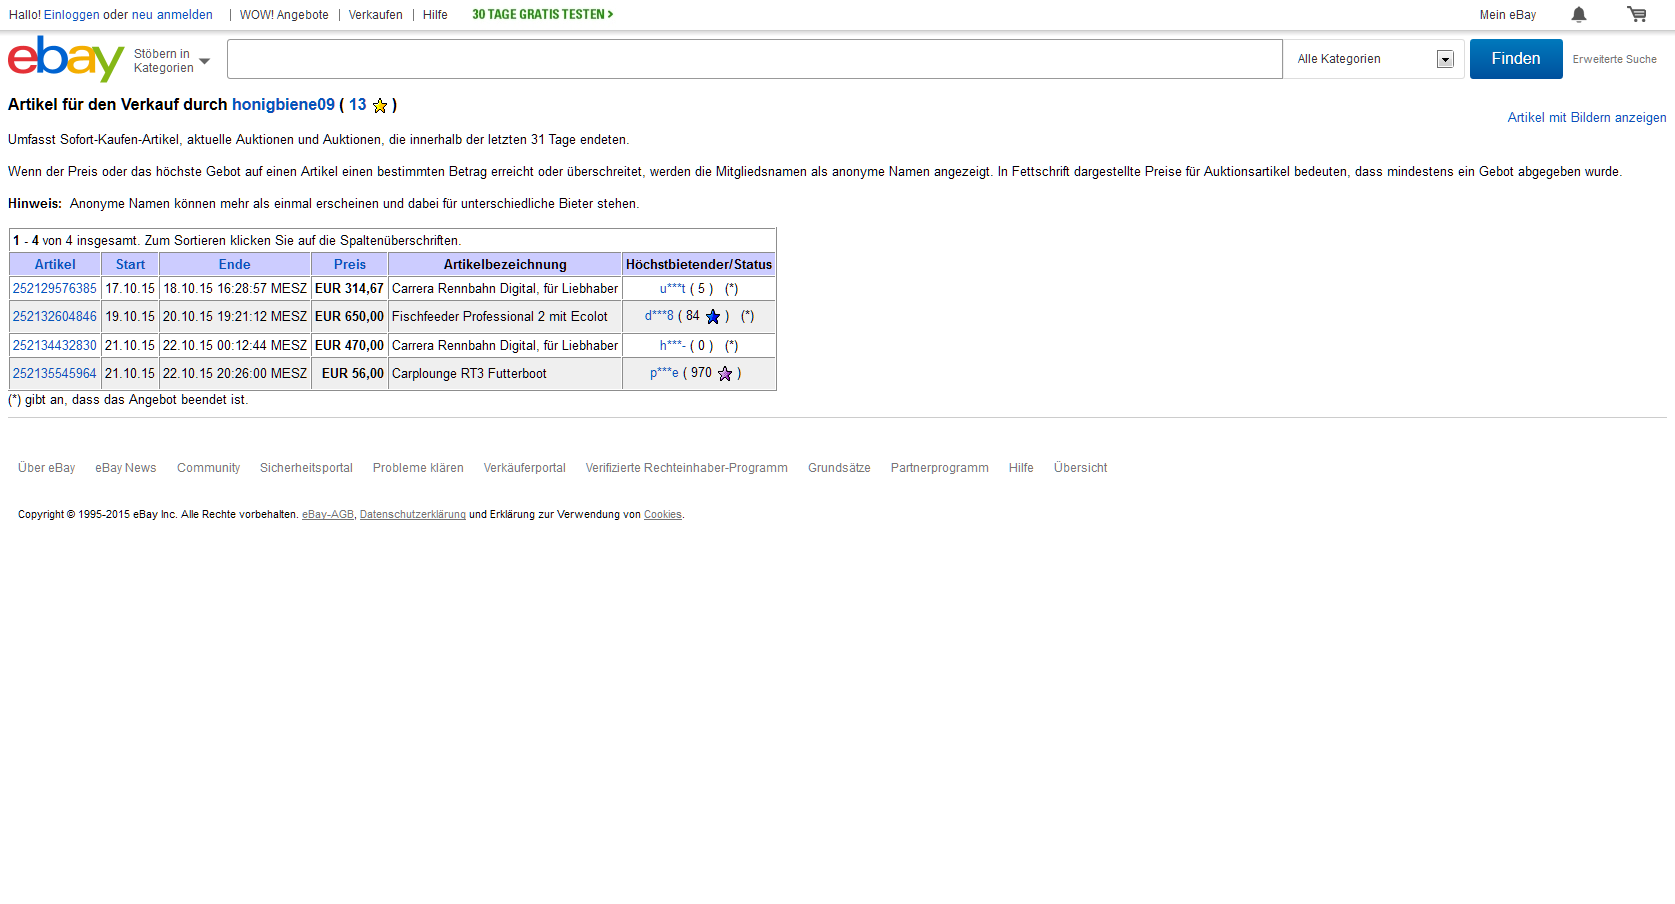1675x904 pixels.
Task: Sort table by Ende column header
Action: [234, 265]
